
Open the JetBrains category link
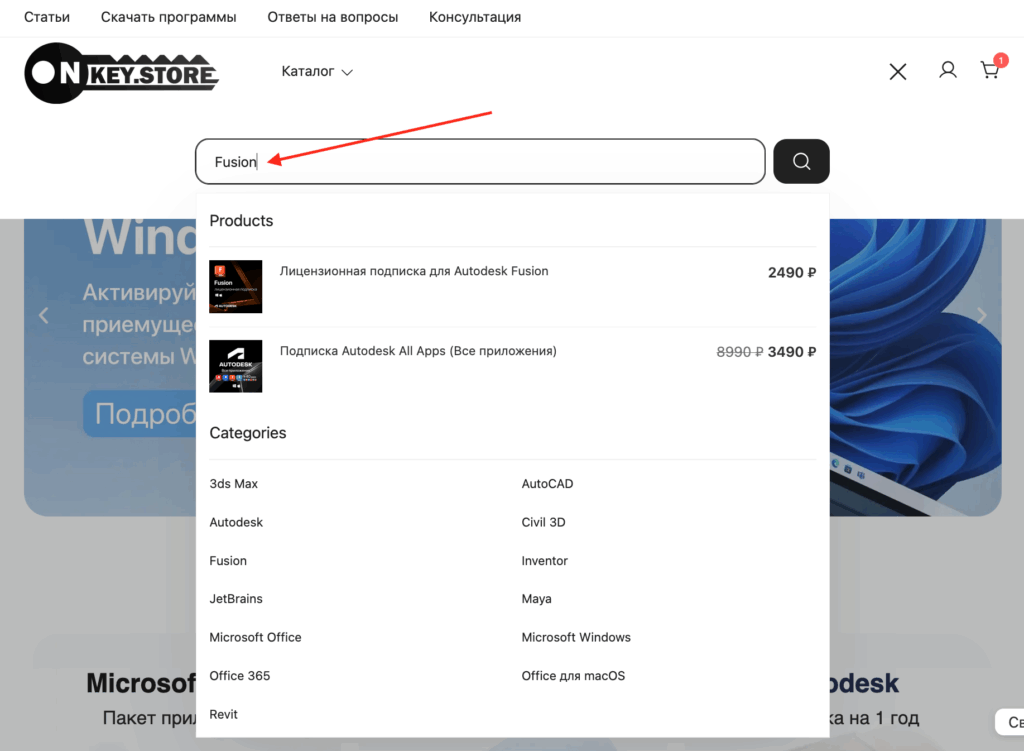(235, 599)
